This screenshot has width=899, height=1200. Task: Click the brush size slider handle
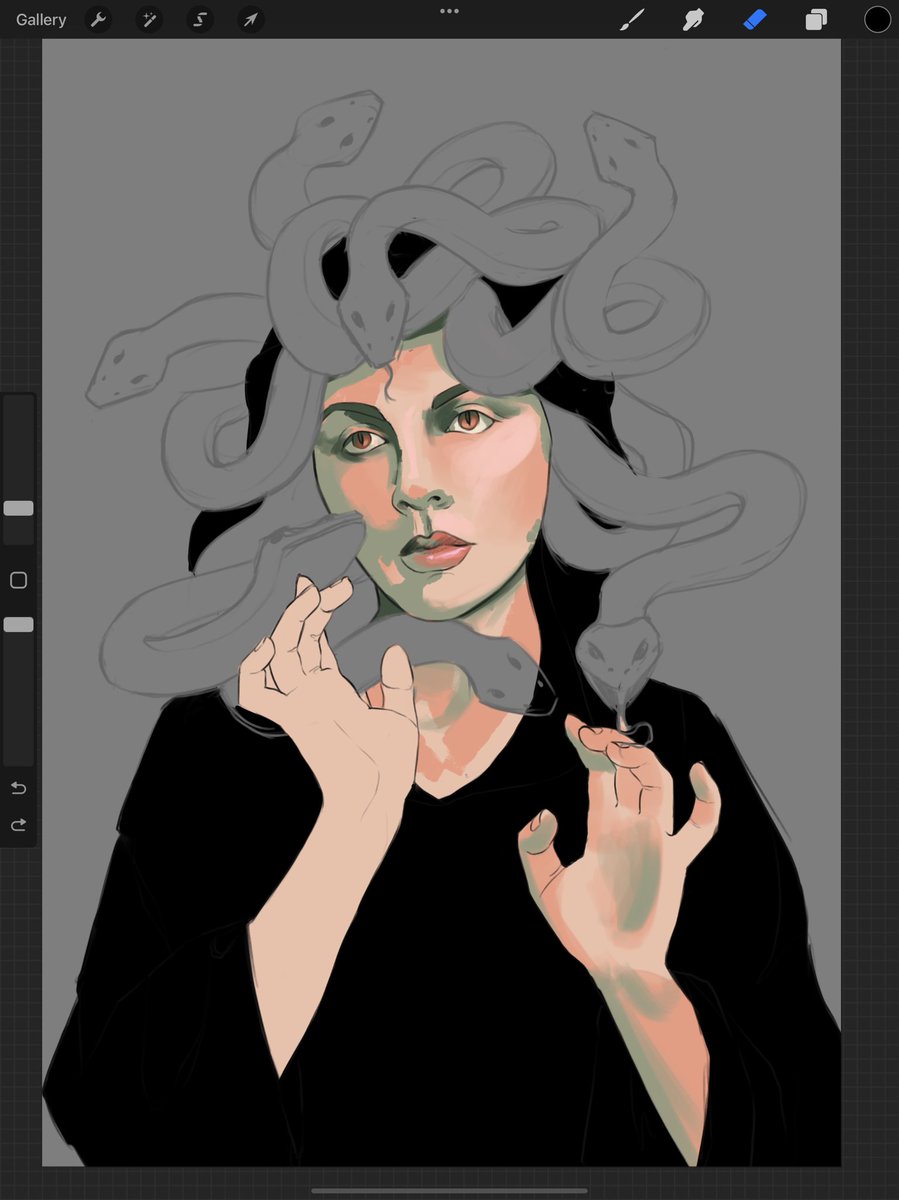[18, 508]
